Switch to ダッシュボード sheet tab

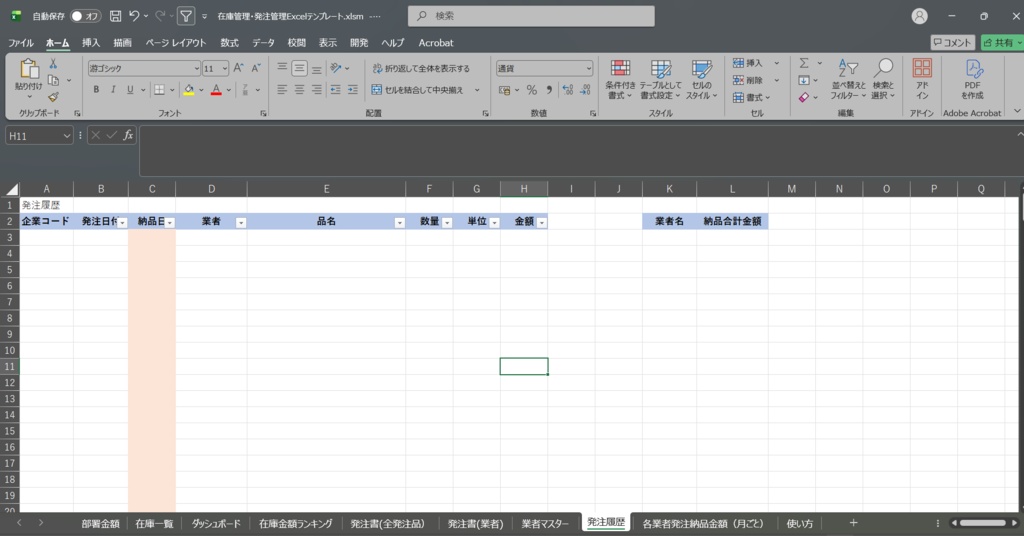[x=216, y=524]
